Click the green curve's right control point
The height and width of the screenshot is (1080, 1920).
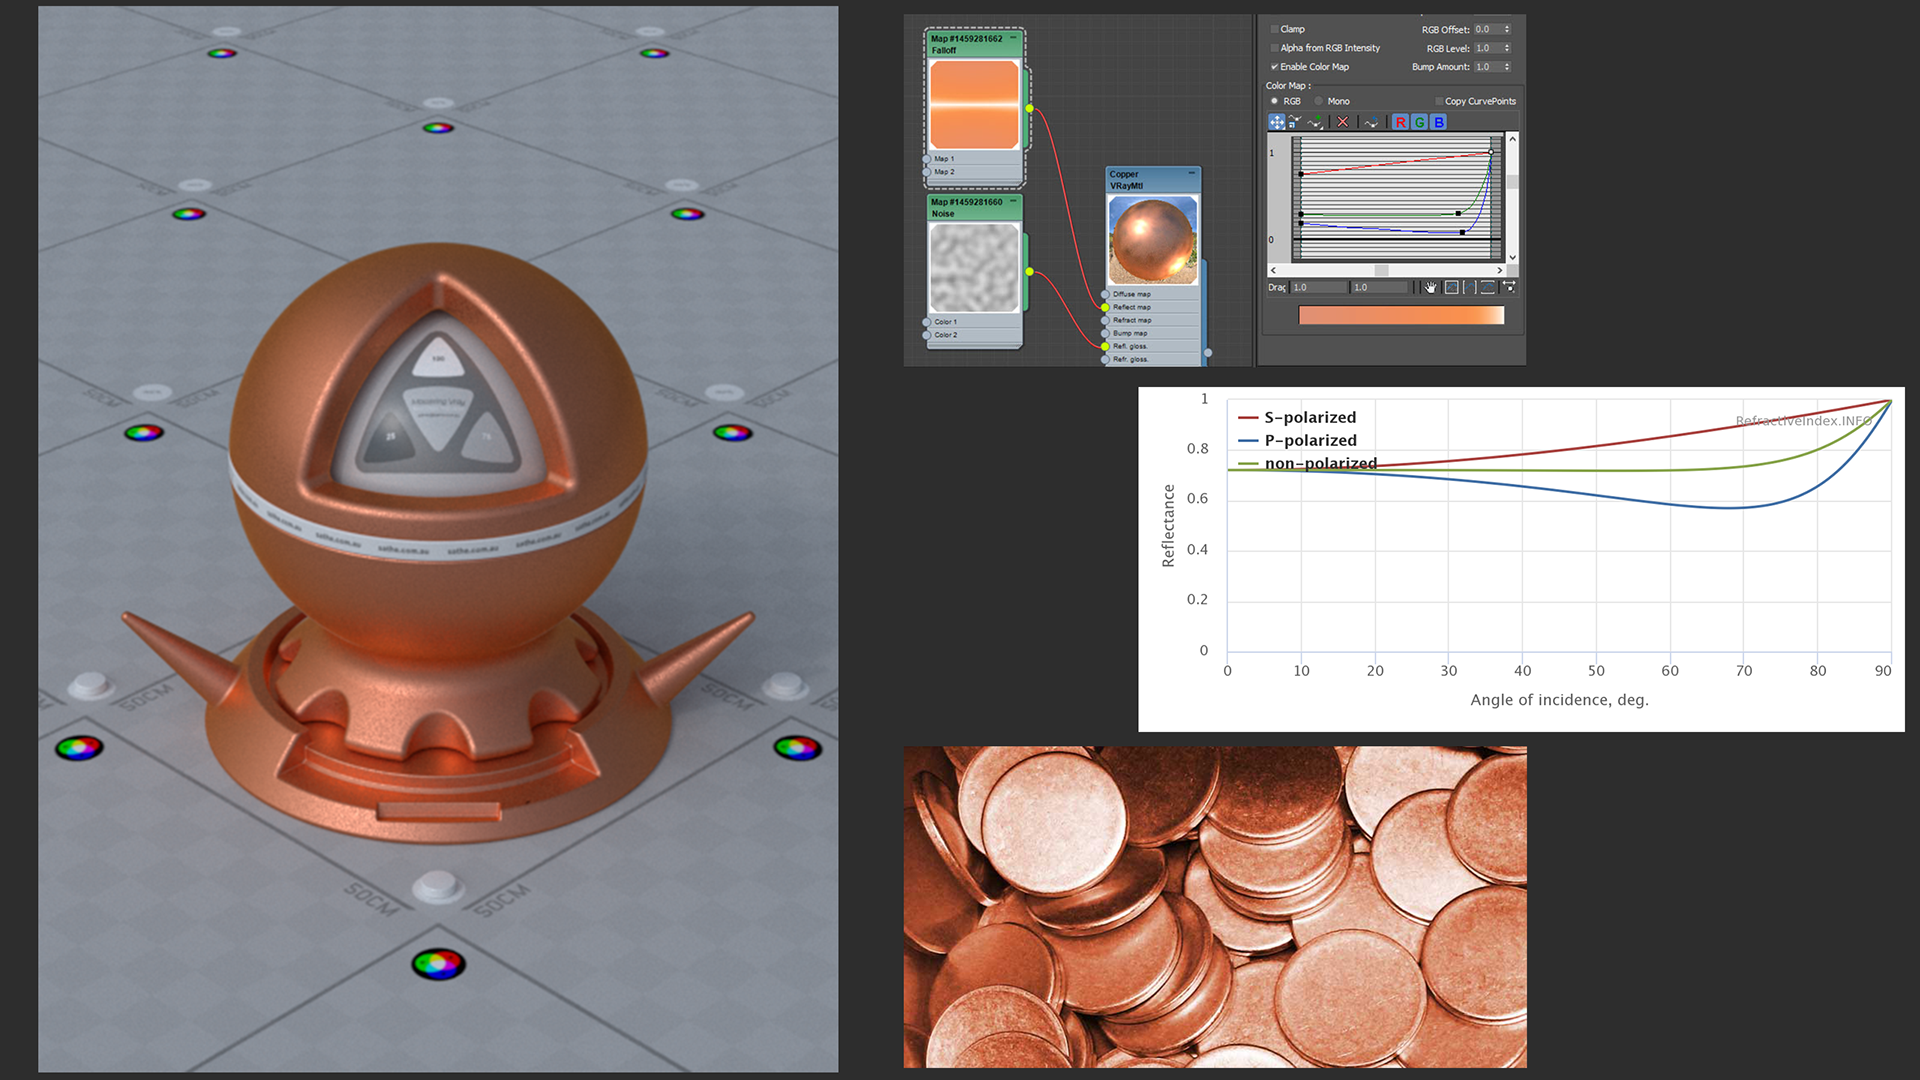tap(1458, 213)
